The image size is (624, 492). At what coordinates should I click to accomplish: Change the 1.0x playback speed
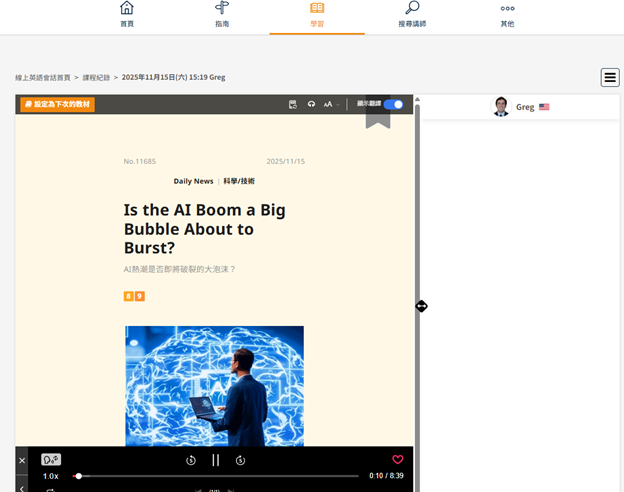[50, 476]
